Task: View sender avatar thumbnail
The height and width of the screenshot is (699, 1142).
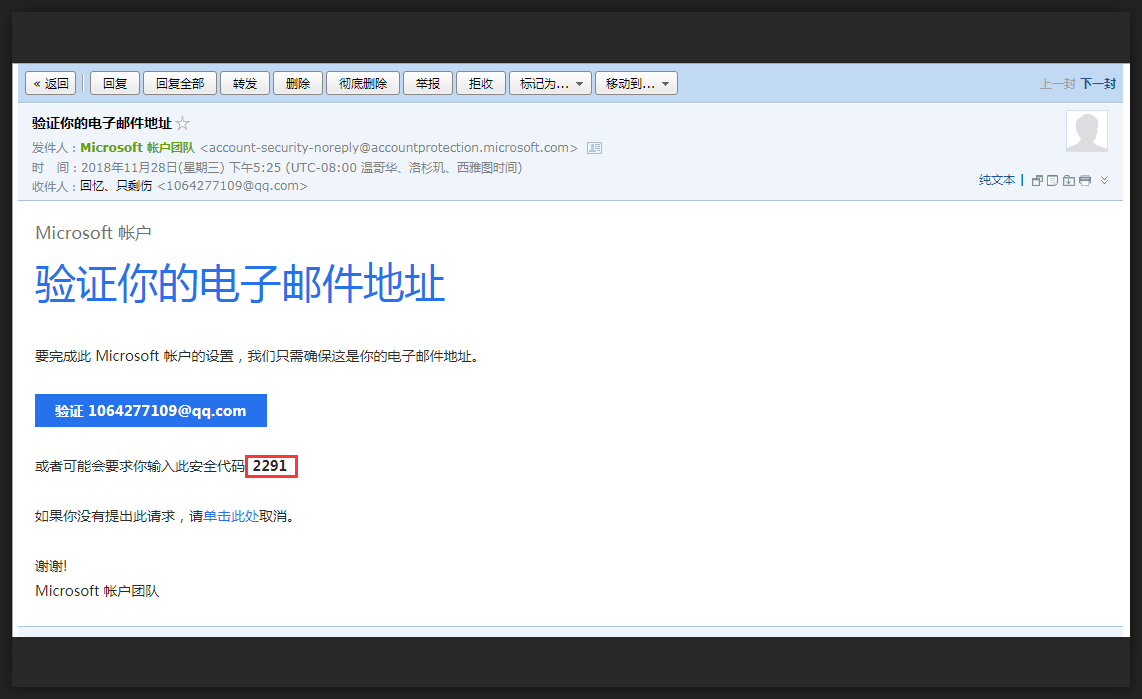Action: point(1087,131)
